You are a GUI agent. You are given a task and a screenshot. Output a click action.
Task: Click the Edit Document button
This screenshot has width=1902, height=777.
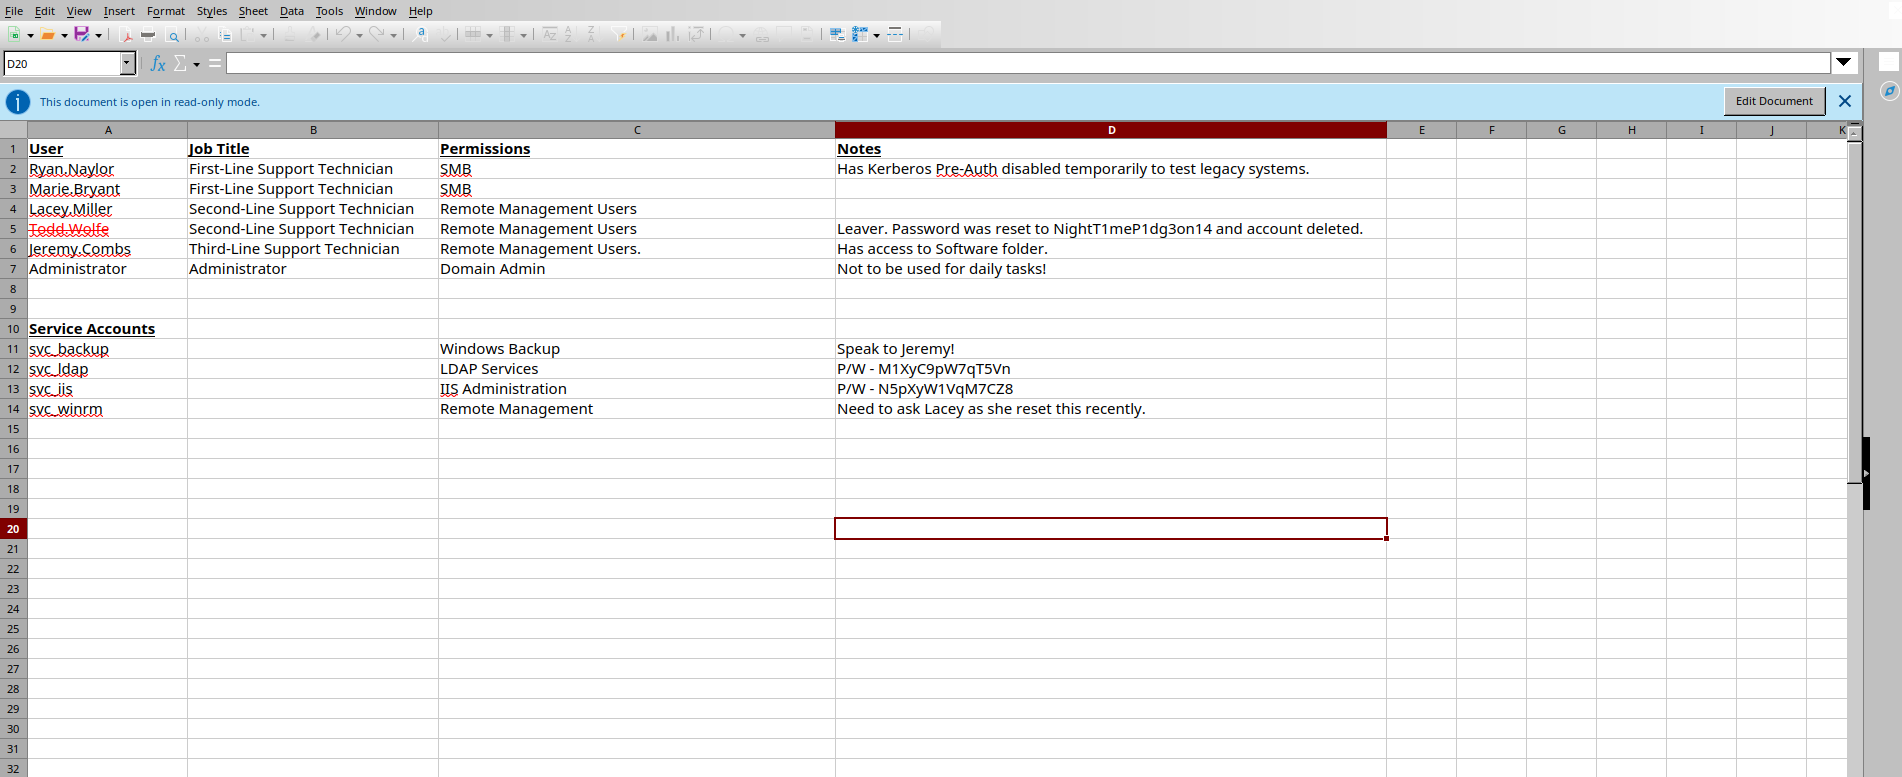coord(1773,101)
